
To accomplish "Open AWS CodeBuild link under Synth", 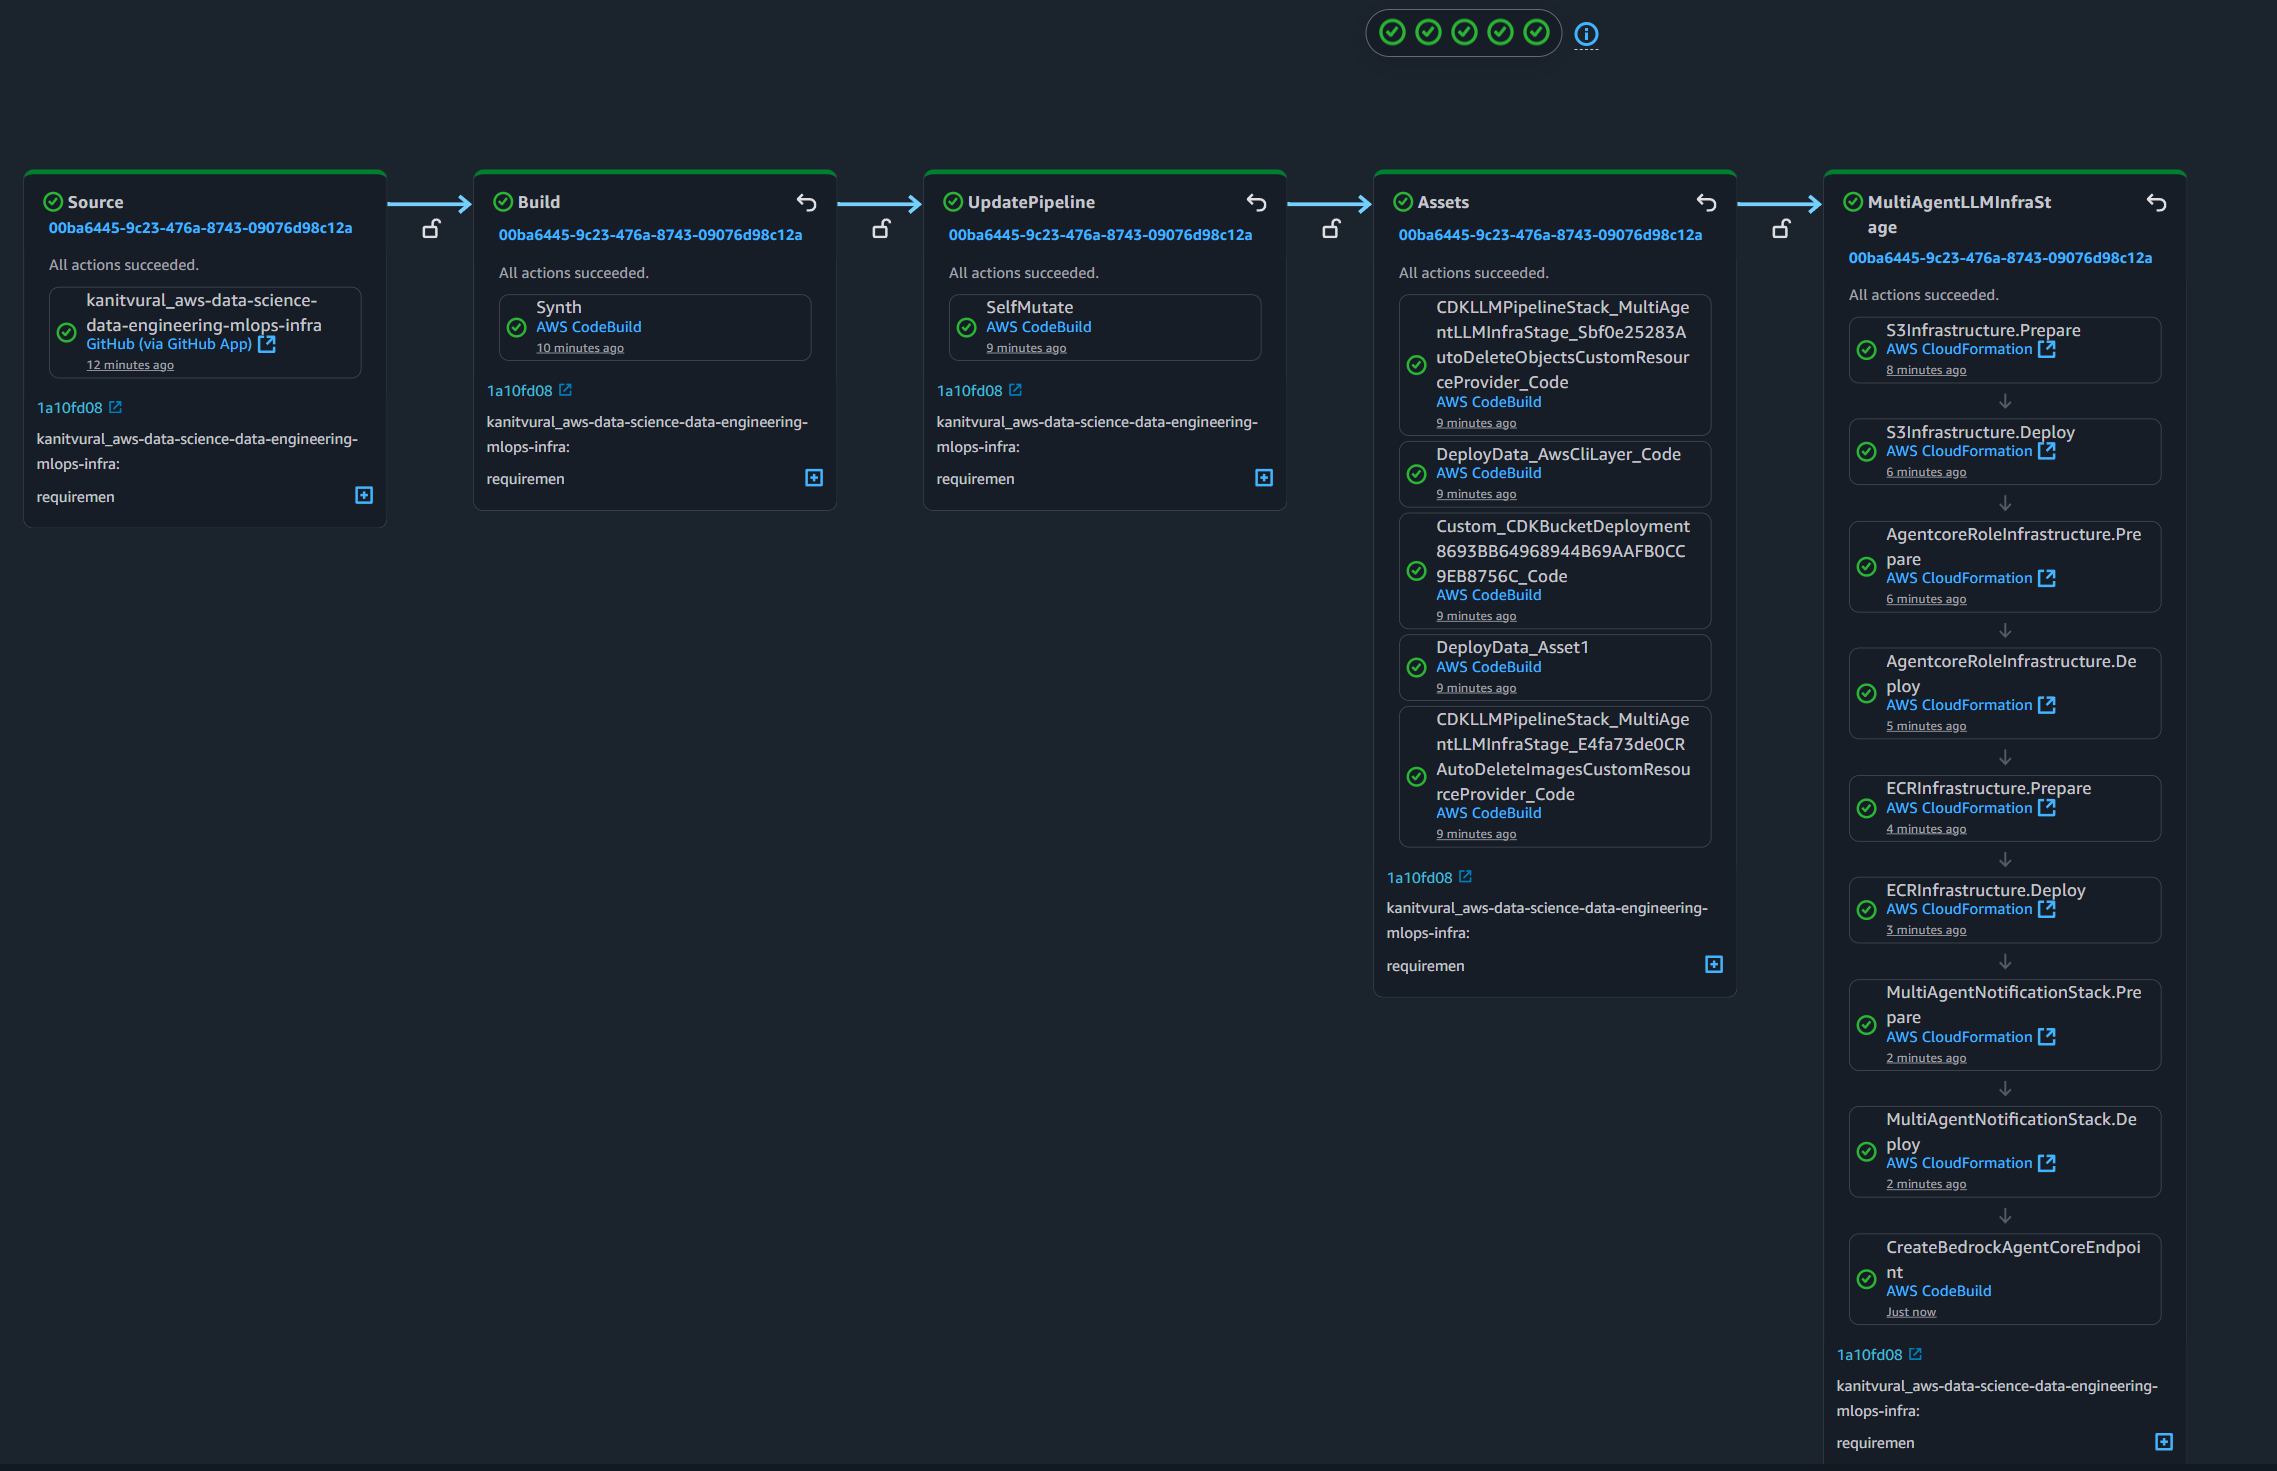I will tap(589, 327).
